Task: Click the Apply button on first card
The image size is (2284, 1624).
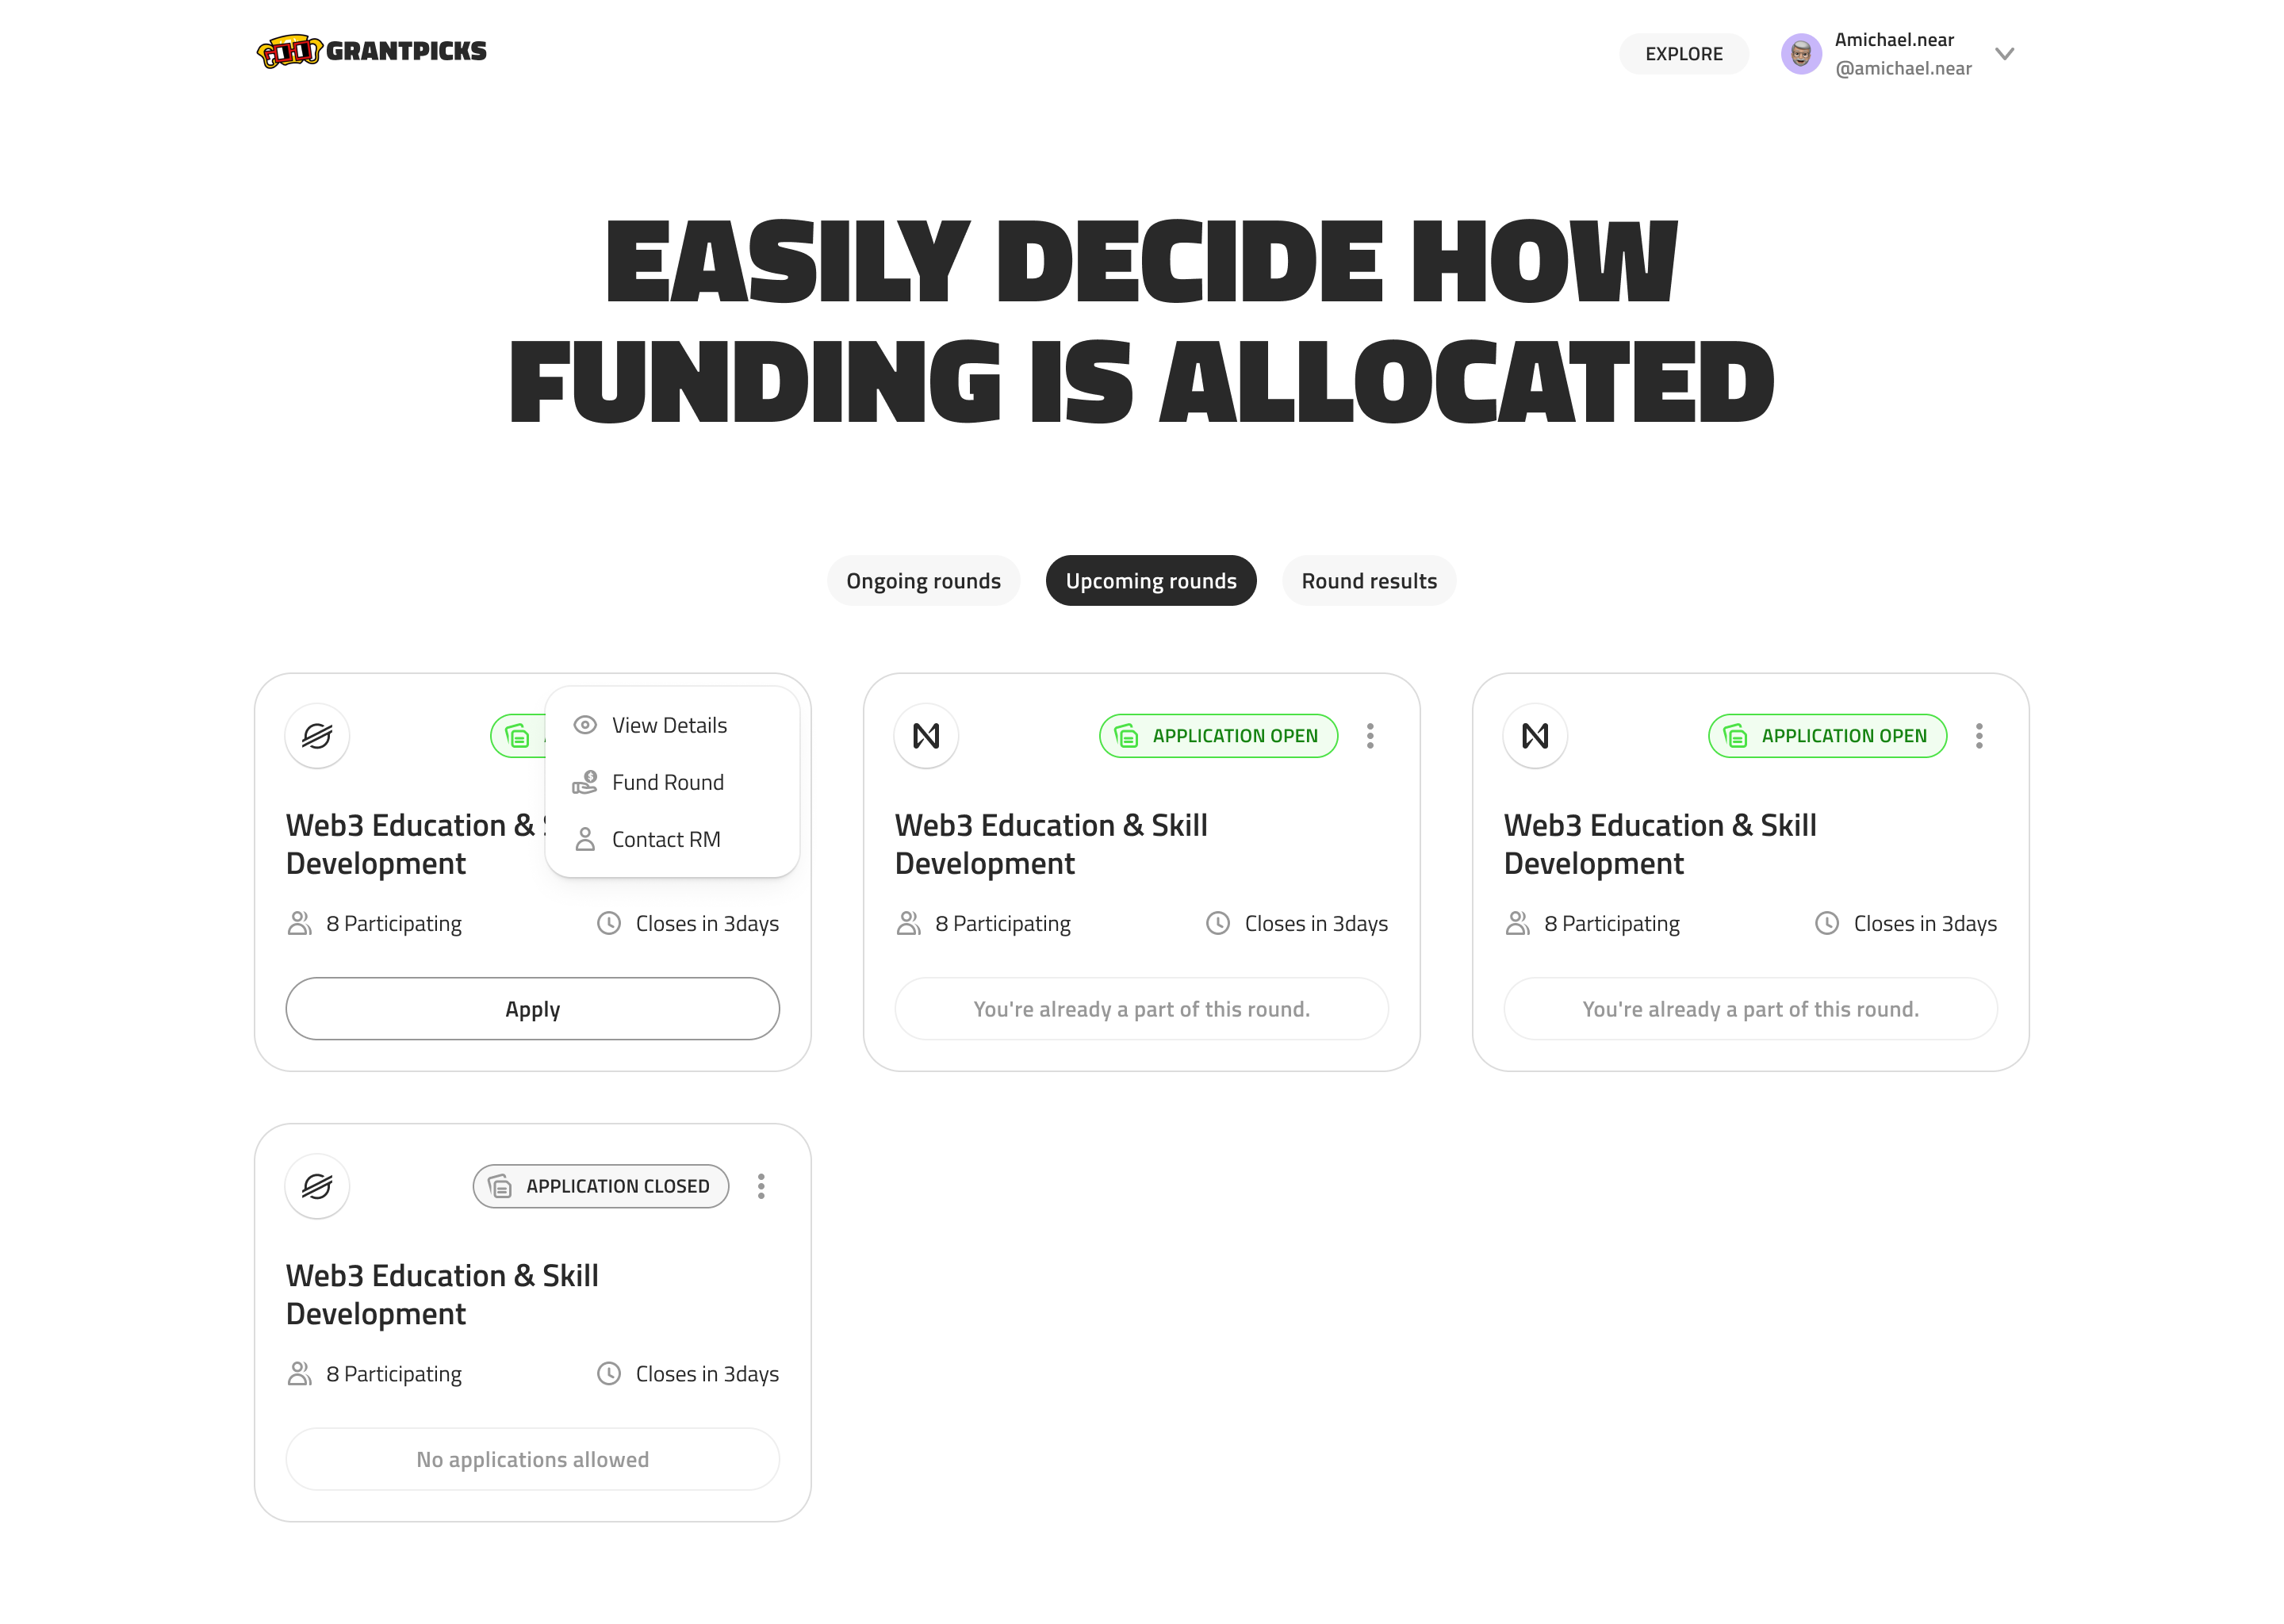Action: coord(532,1009)
